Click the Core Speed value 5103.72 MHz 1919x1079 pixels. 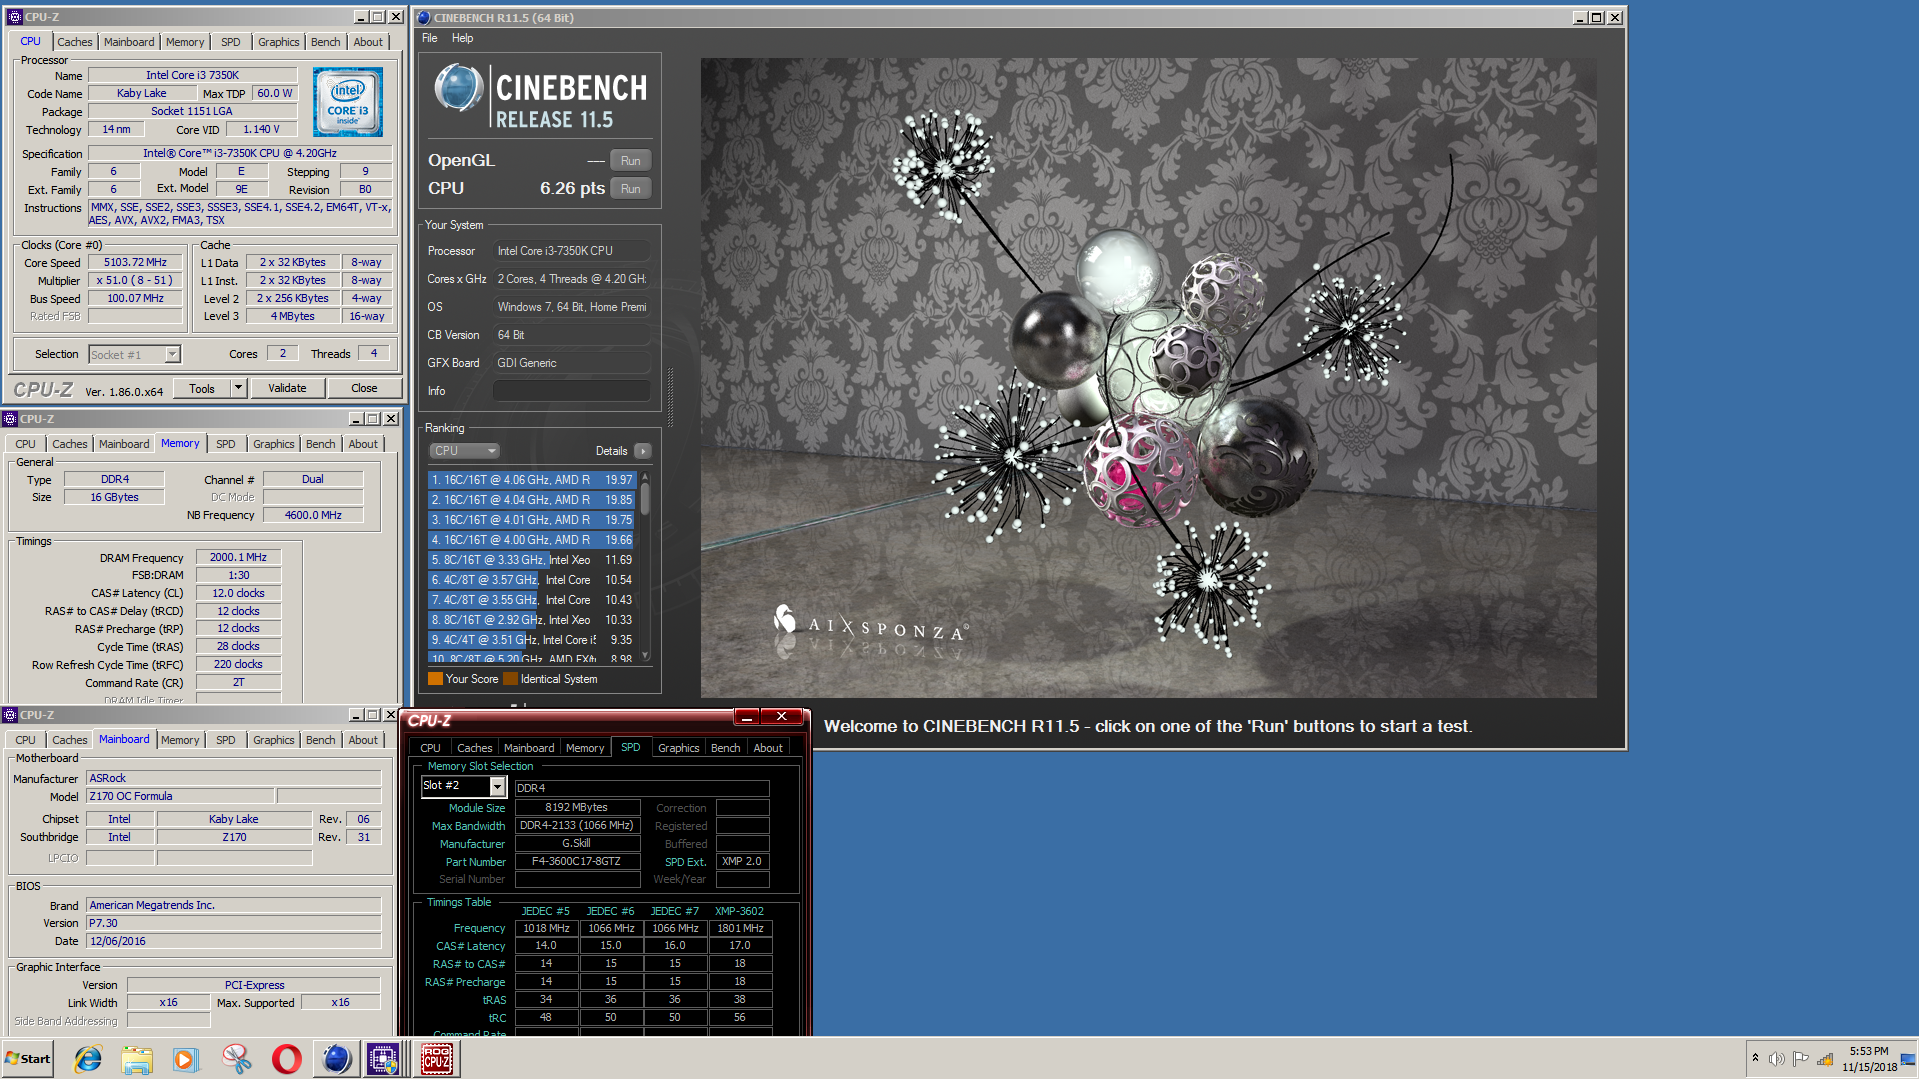pos(136,262)
